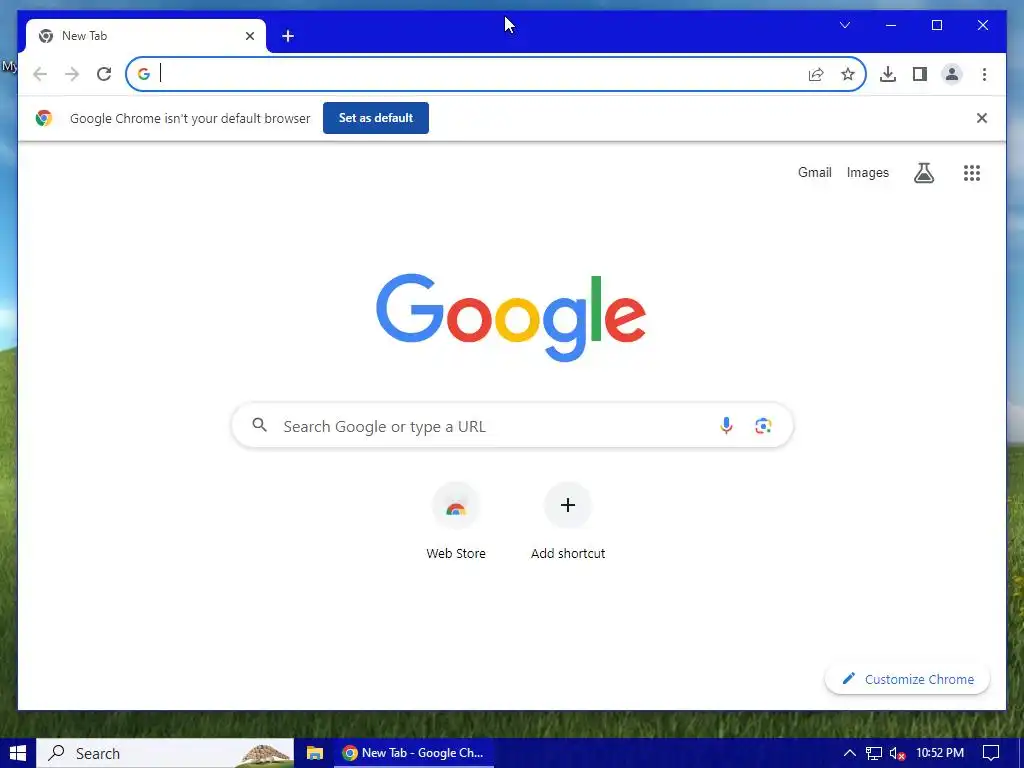
Task: Select Chrome New Tab taskbar button
Action: [x=414, y=753]
